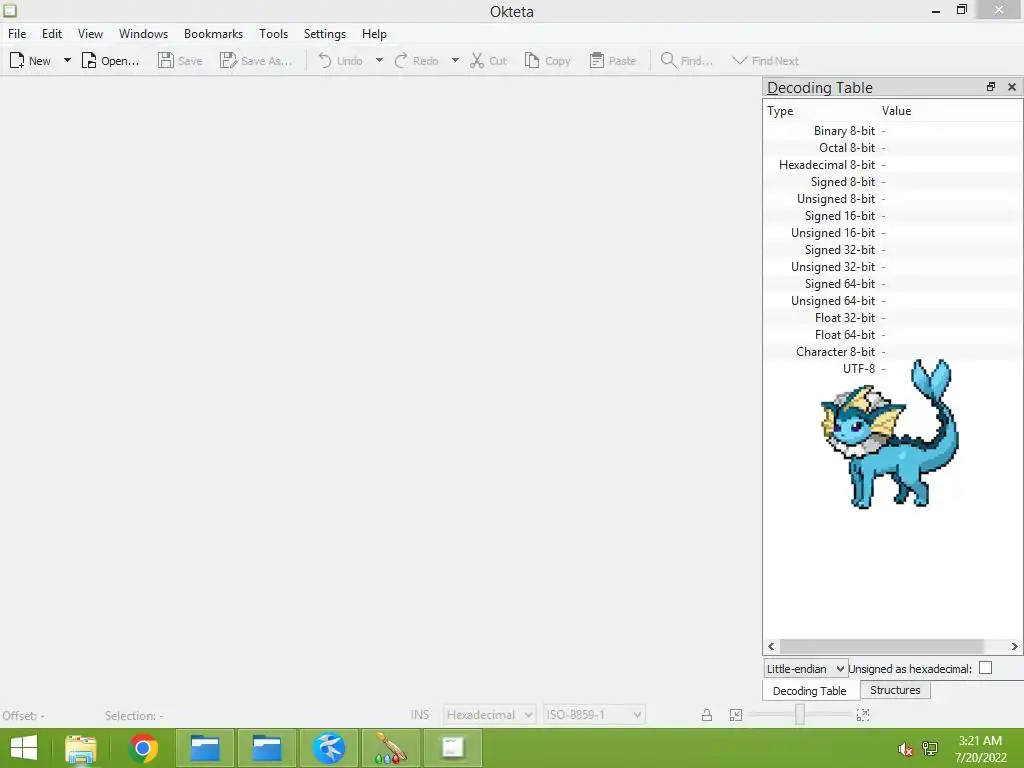Screen dimensions: 1024x768
Task: Click the Save As toolbar icon
Action: [227, 61]
